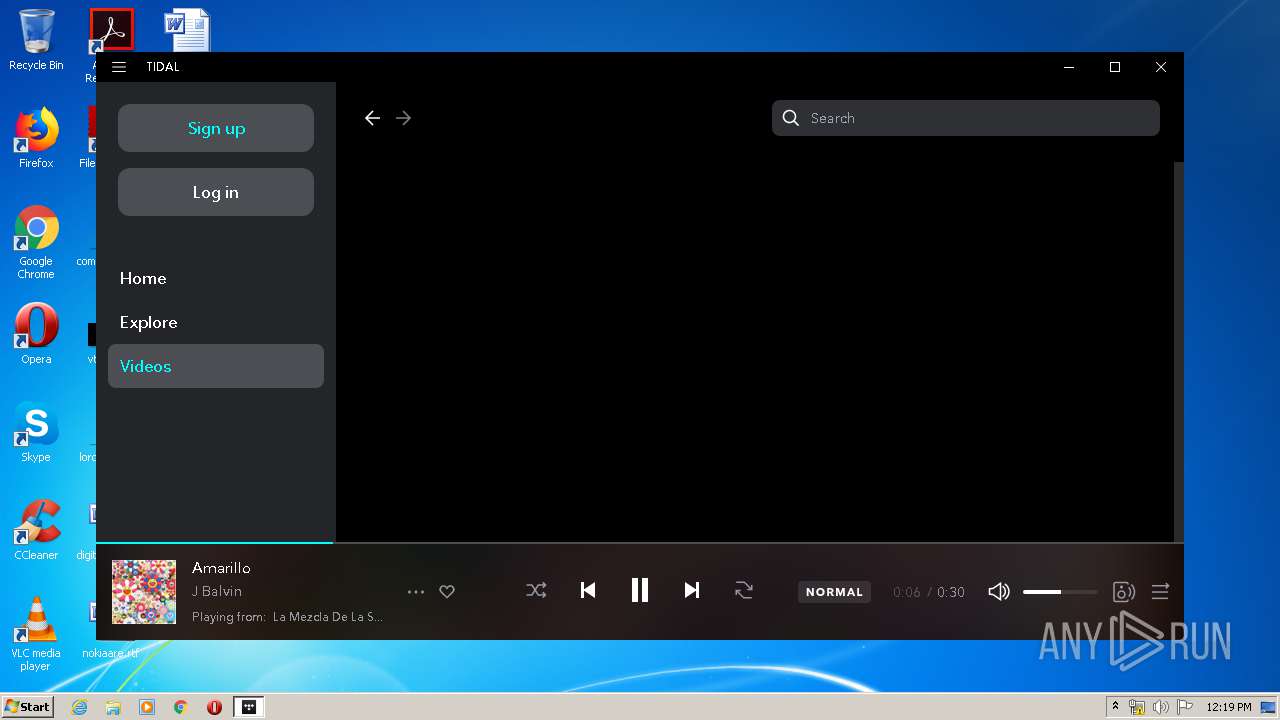This screenshot has width=1280, height=720.
Task: Open the La Mezcla De La S... source
Action: coord(328,617)
